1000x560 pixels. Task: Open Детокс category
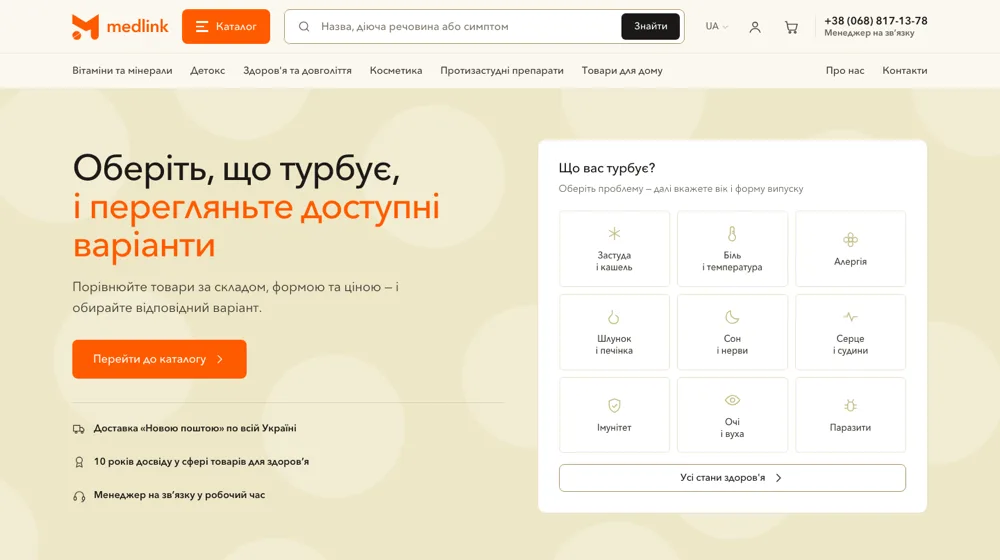(207, 71)
